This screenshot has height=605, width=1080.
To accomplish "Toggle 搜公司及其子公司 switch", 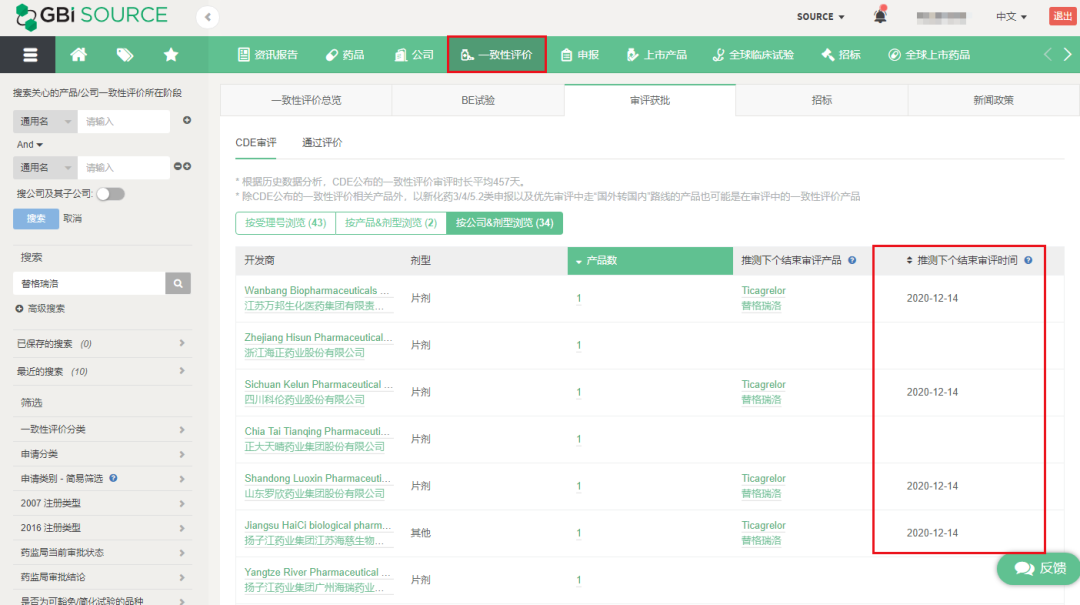I will (x=110, y=194).
